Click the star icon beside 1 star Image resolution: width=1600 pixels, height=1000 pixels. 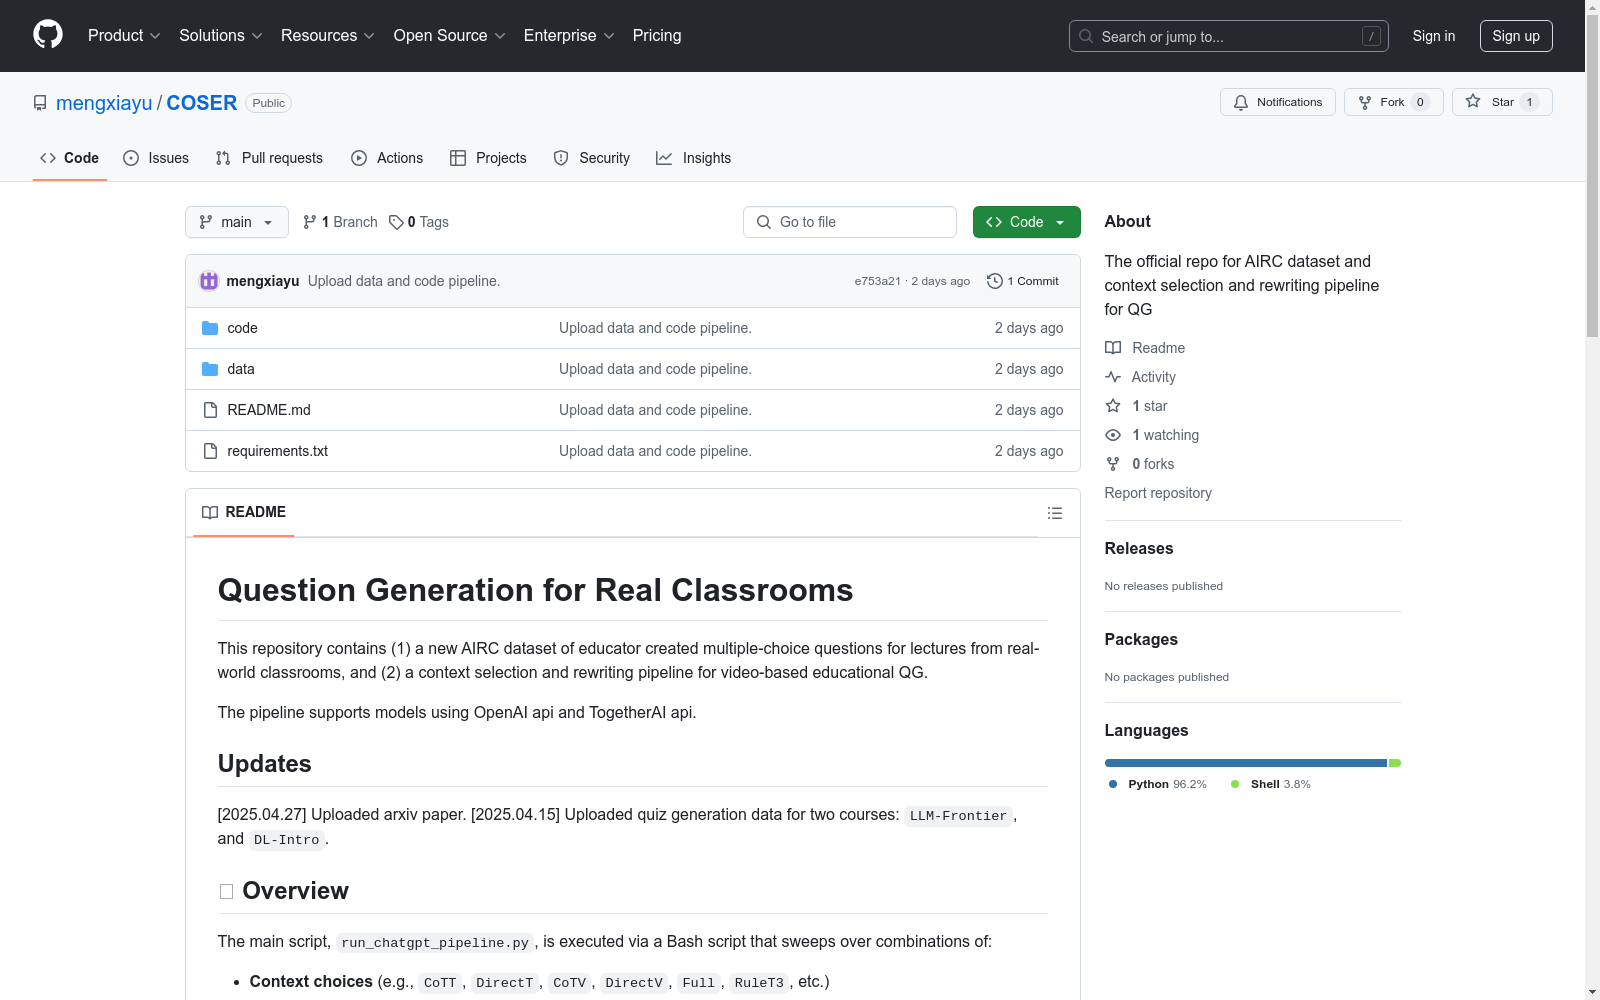[1113, 406]
